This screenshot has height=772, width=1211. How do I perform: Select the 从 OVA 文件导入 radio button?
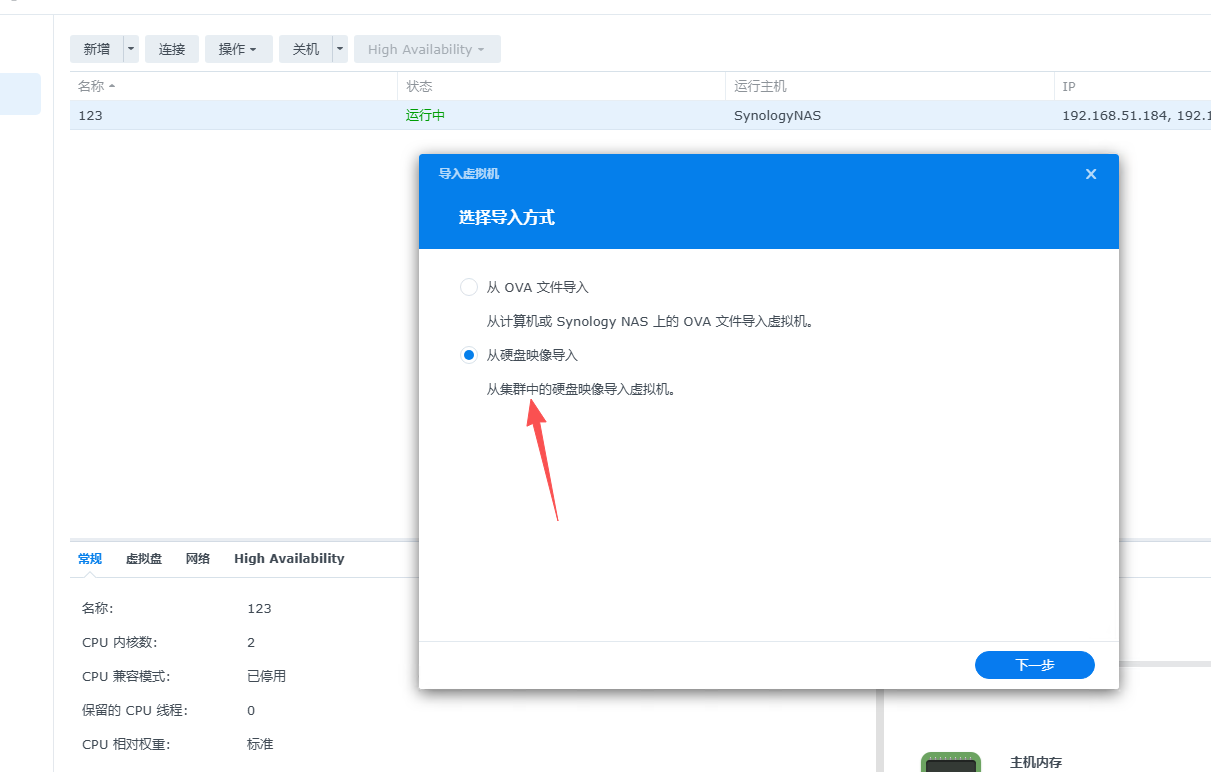[x=469, y=287]
